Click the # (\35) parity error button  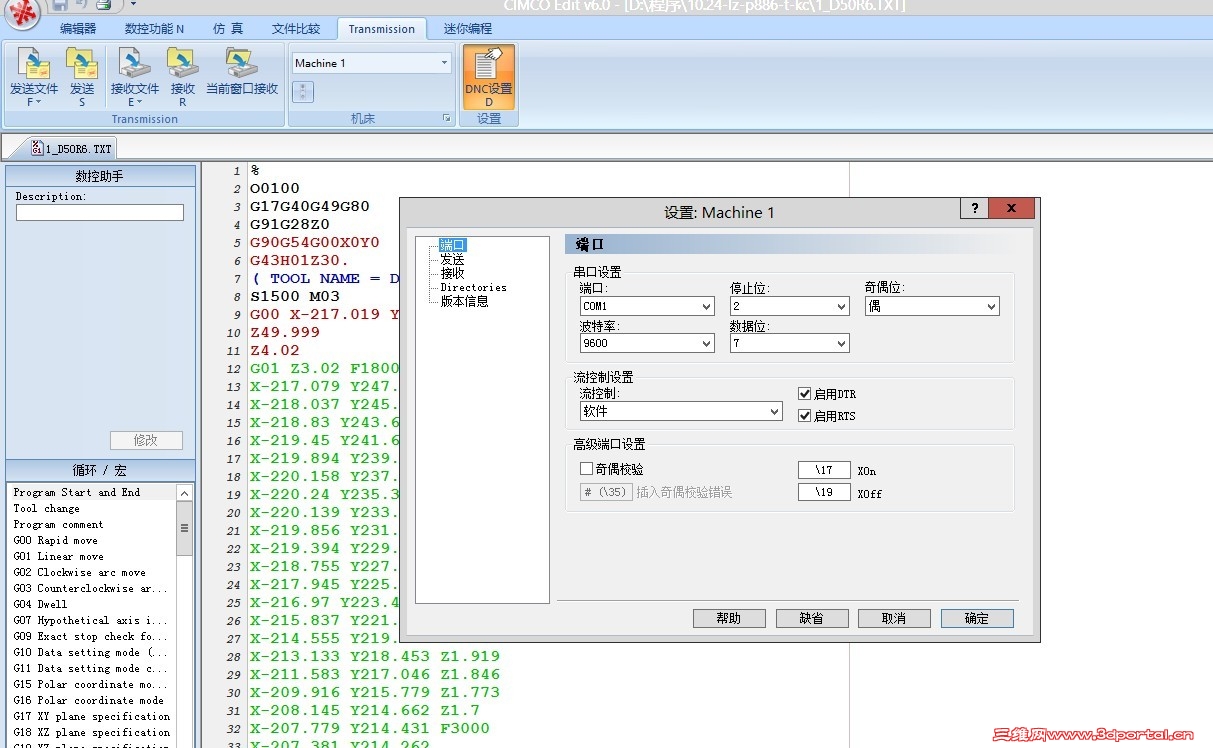pos(606,492)
